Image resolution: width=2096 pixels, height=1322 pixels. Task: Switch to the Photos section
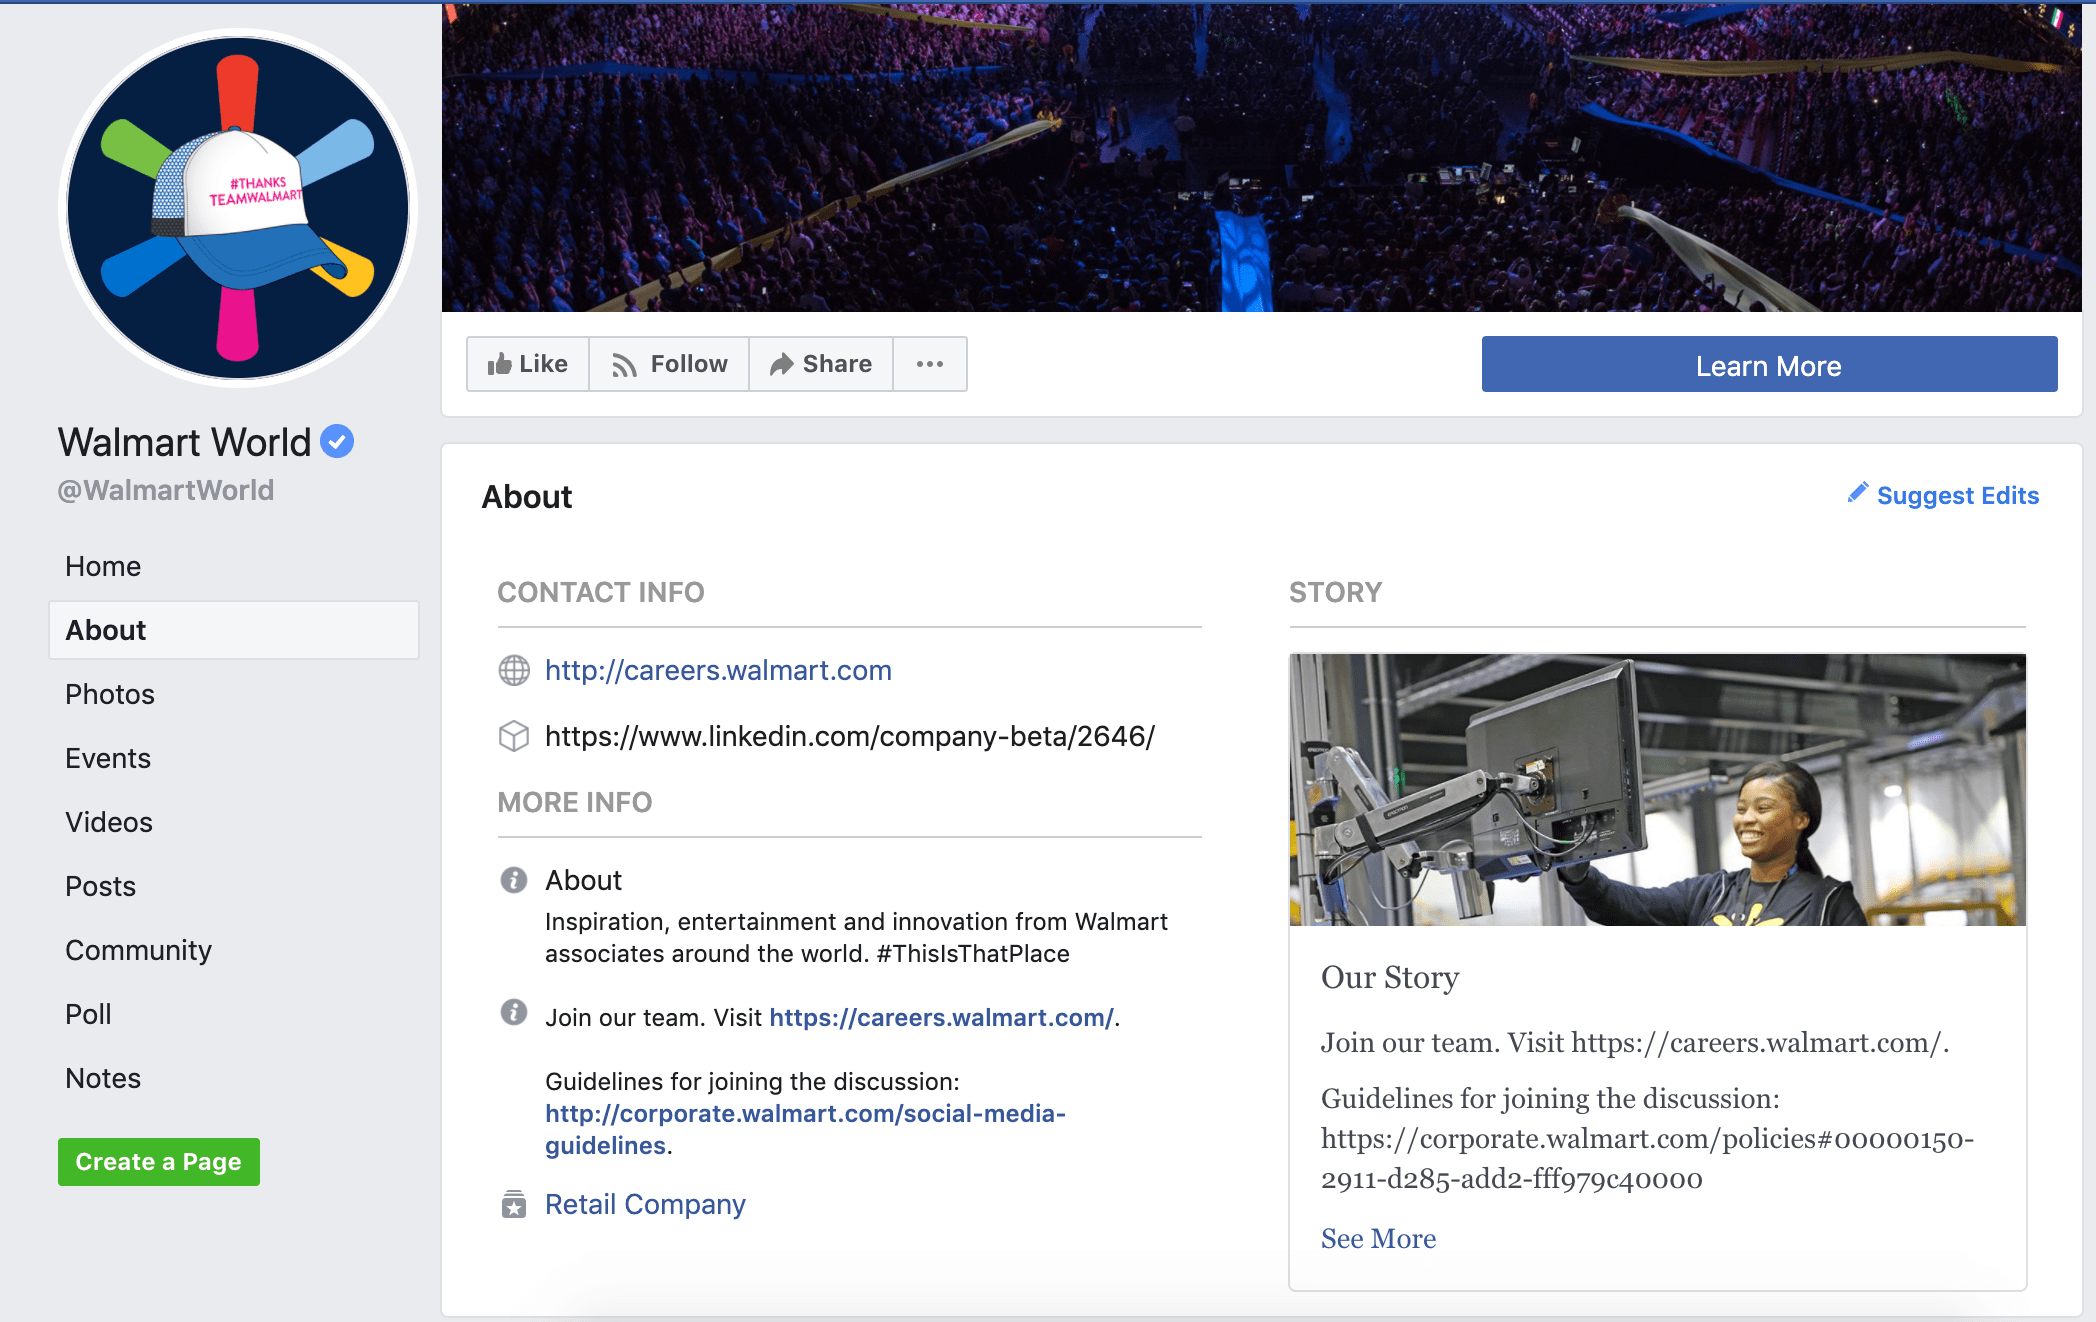tap(109, 694)
